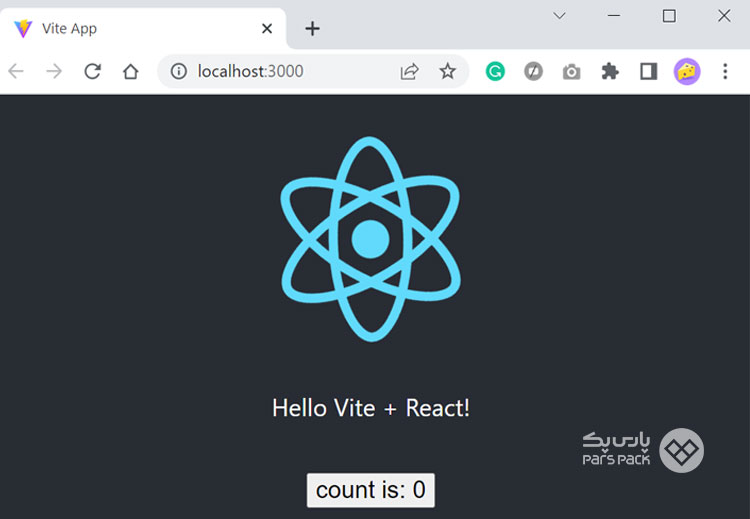Image resolution: width=750 pixels, height=519 pixels.
Task: Close the browser window
Action: [724, 16]
